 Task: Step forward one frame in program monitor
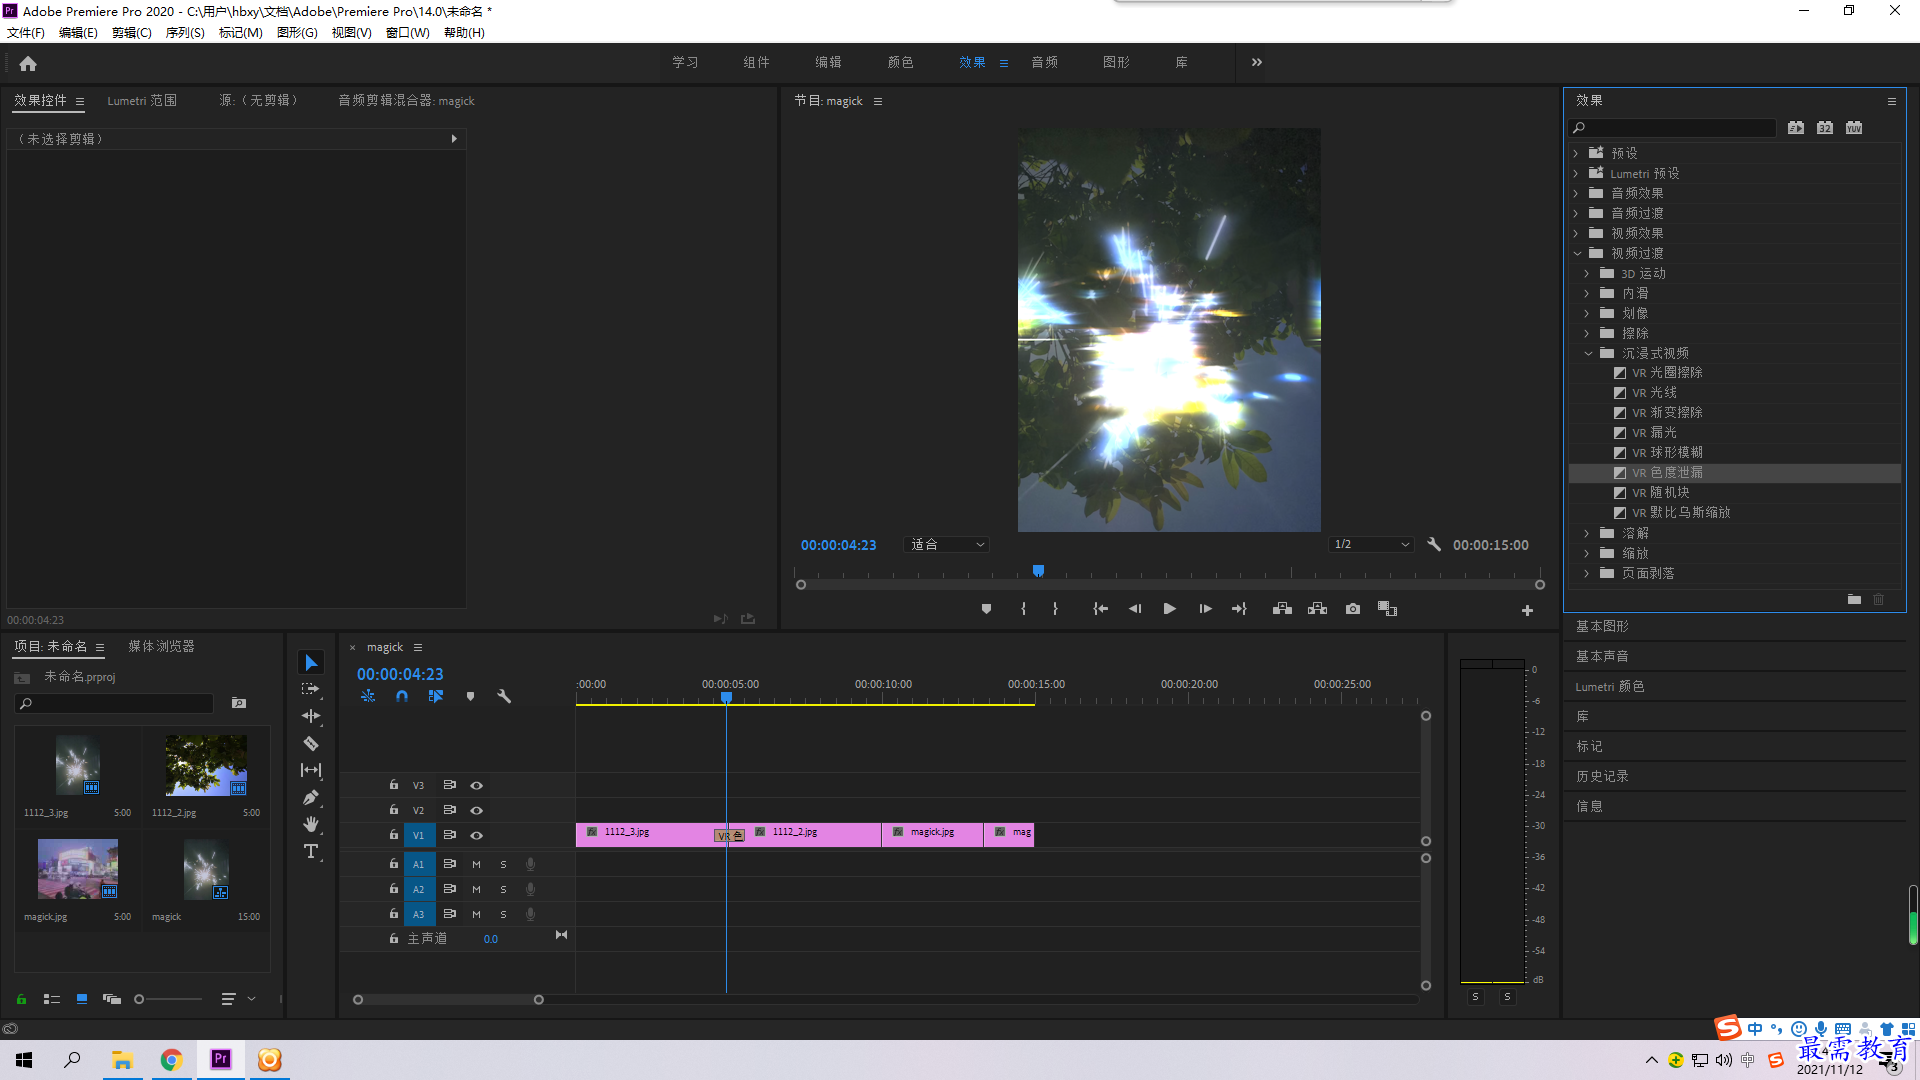tap(1205, 609)
